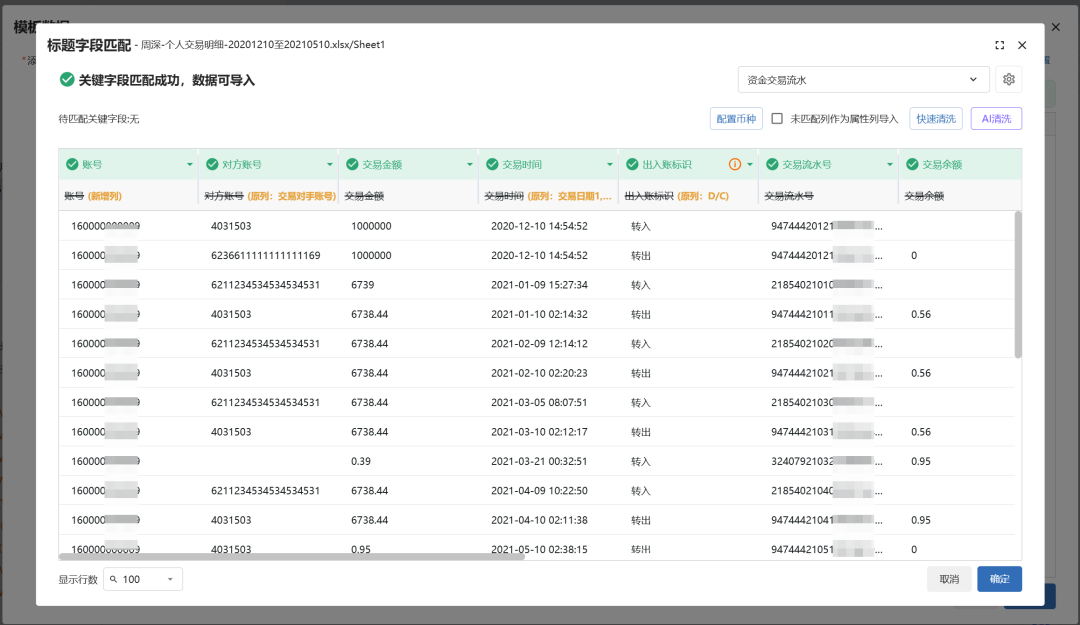Click search icon in 显示行数 field
Image resolution: width=1080 pixels, height=625 pixels.
point(114,580)
